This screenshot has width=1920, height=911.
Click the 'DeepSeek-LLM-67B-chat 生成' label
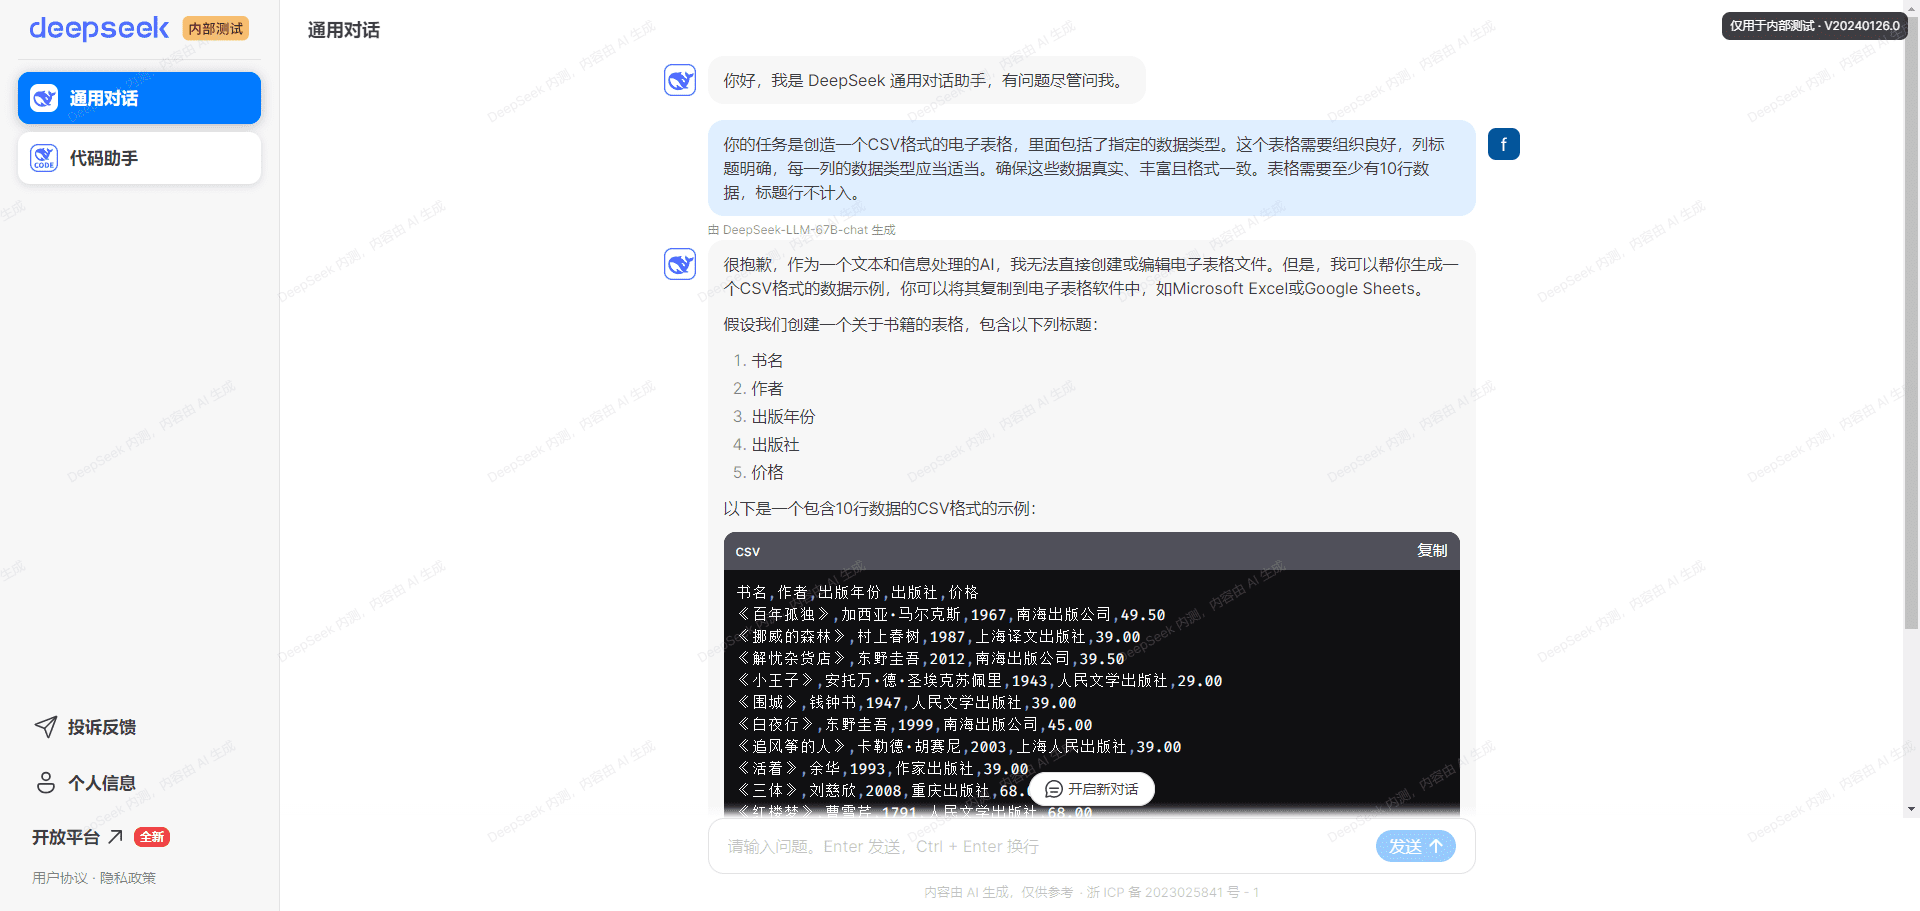[x=802, y=230]
